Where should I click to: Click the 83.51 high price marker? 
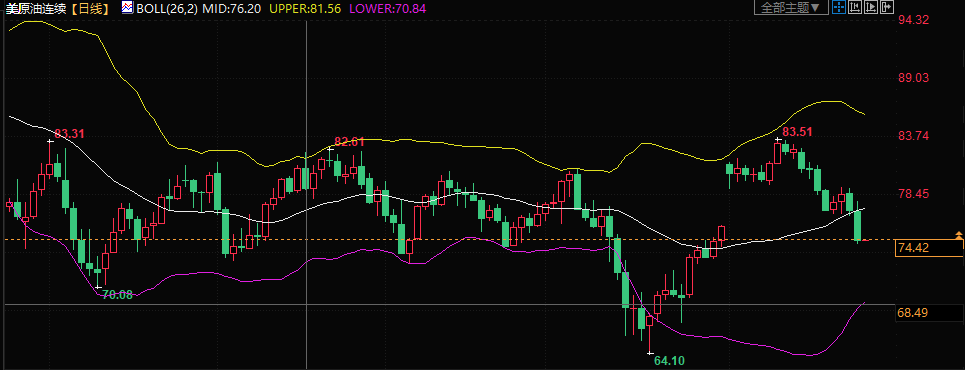pos(797,131)
